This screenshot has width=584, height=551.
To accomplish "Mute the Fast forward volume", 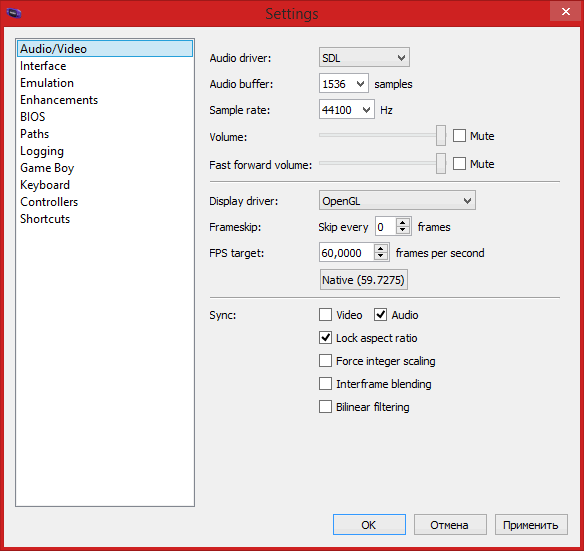I will (x=459, y=164).
